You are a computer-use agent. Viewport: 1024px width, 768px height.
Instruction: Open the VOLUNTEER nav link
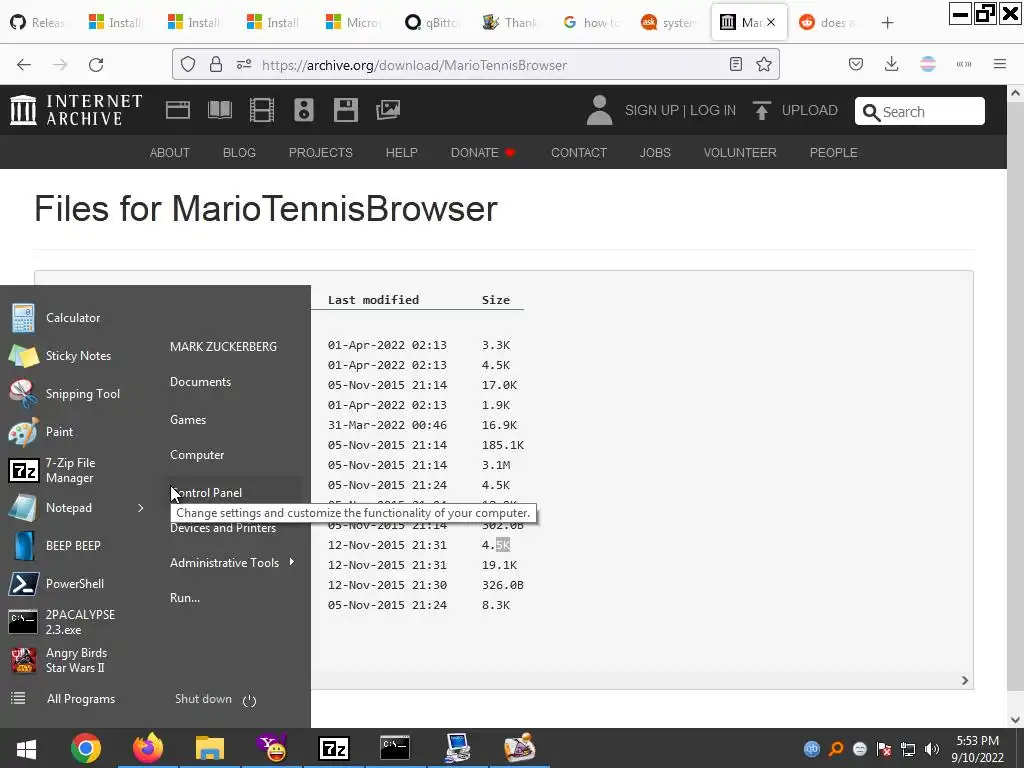(740, 153)
